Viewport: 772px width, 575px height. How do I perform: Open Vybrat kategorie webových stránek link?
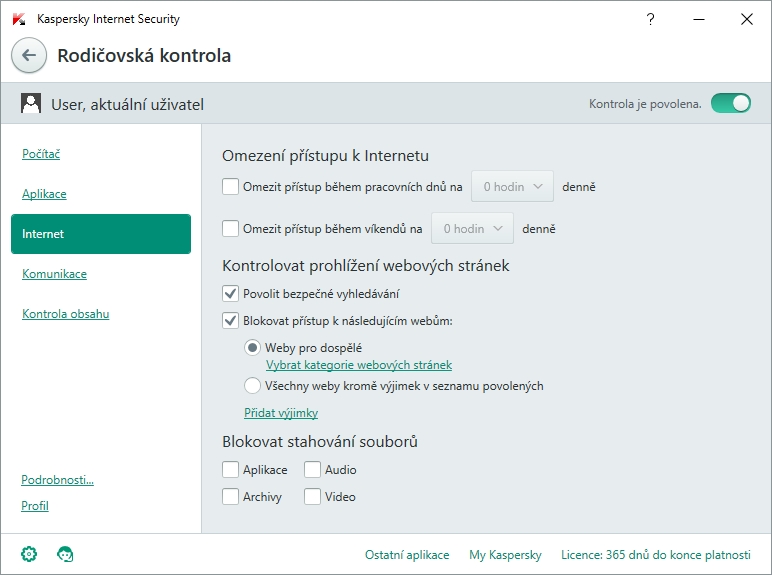click(359, 366)
